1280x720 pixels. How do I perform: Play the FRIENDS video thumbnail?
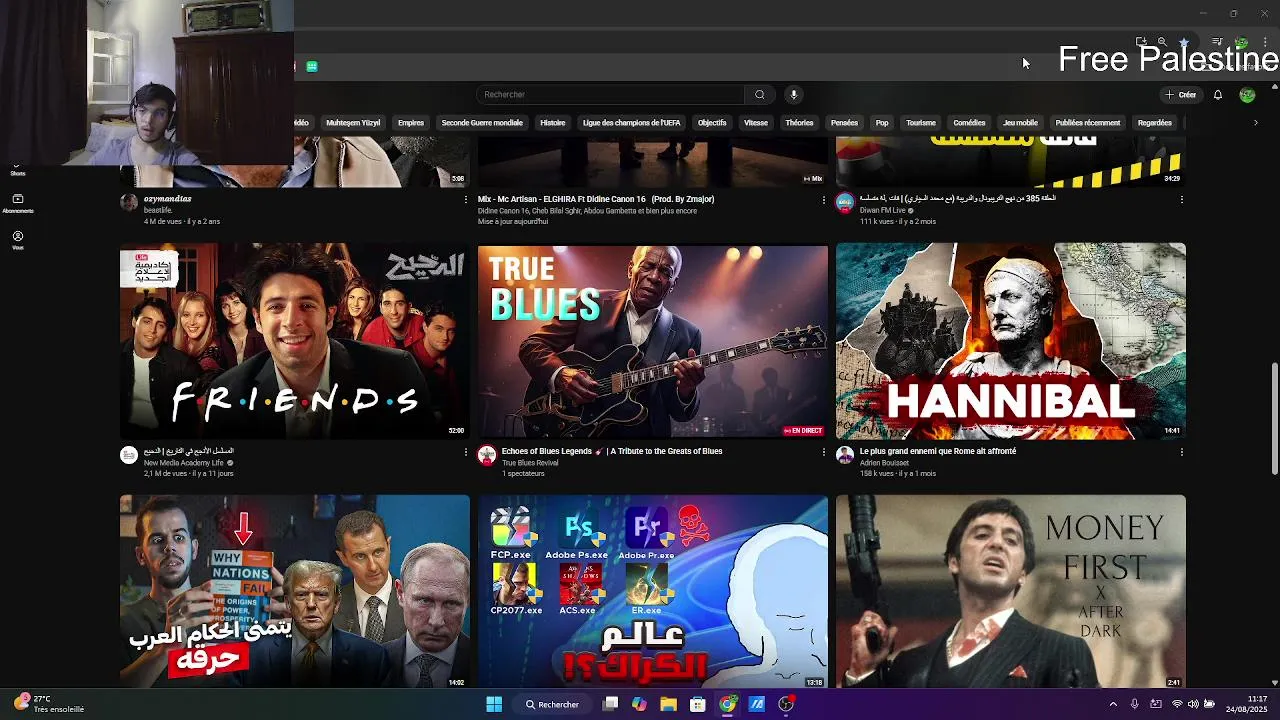click(x=295, y=341)
